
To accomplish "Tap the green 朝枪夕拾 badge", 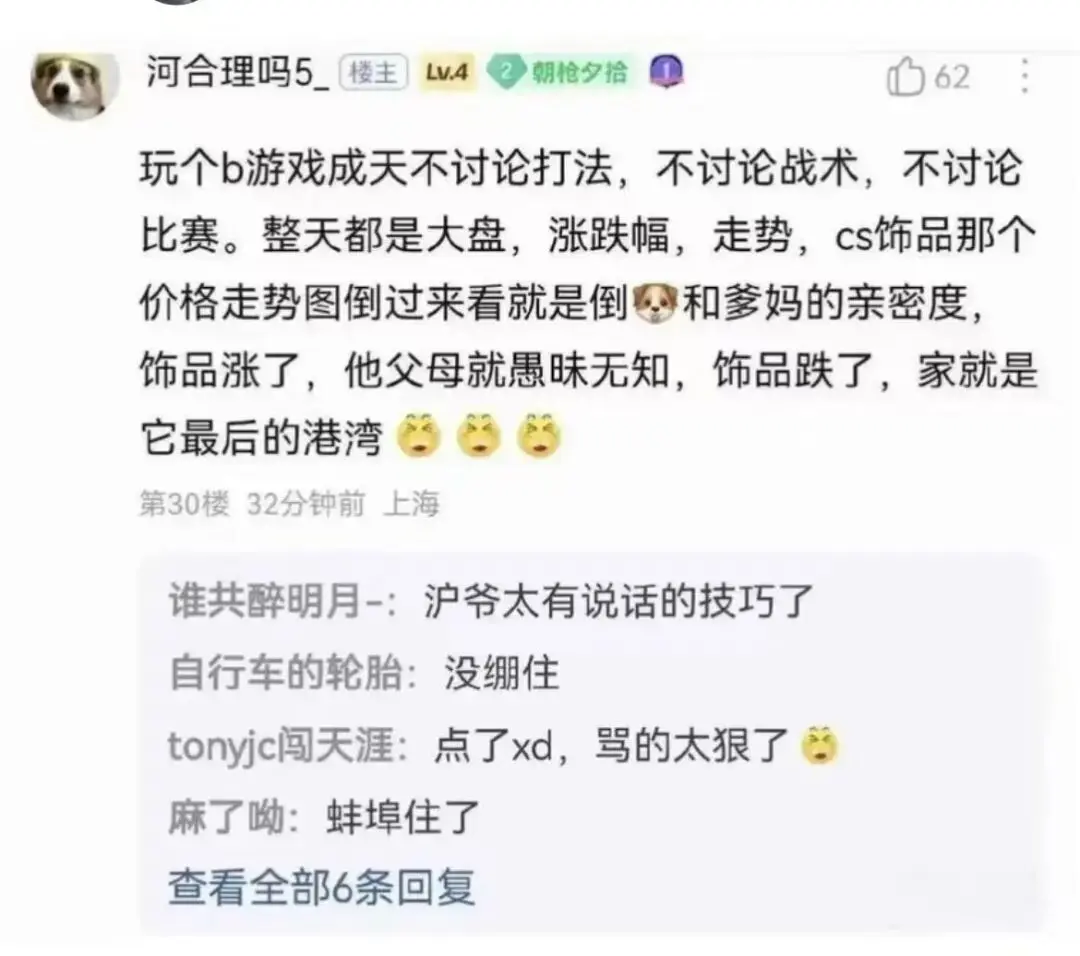I will pos(559,72).
